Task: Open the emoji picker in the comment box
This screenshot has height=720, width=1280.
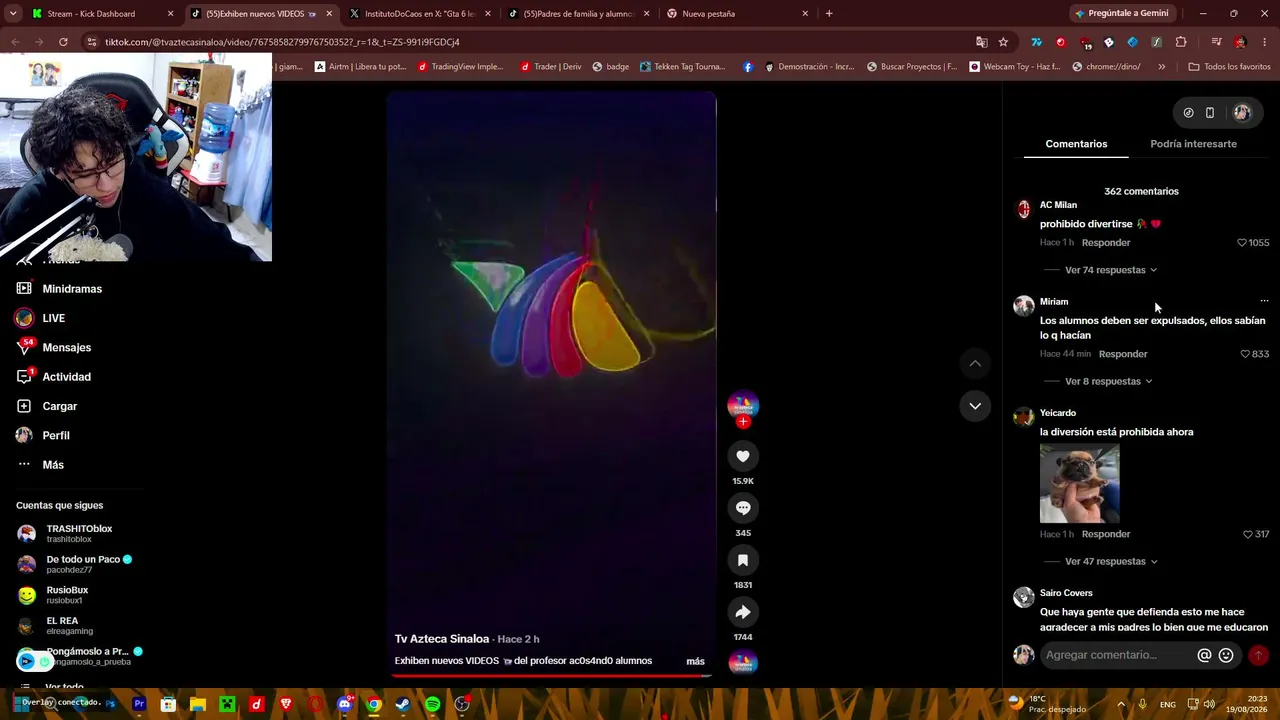Action: [x=1226, y=655]
